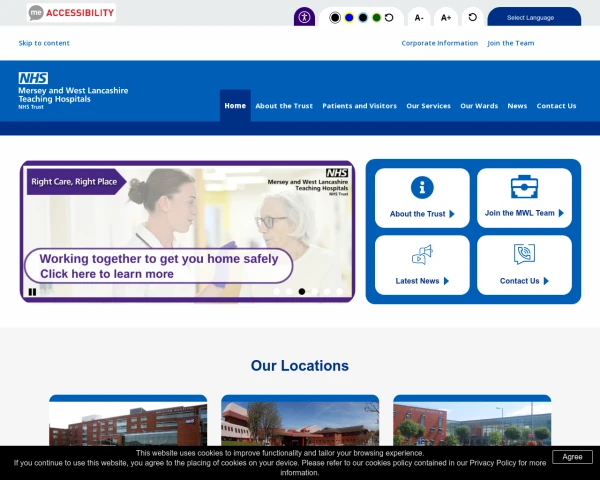
Task: Click the arrow next to Join the MWL Team
Action: 561,213
